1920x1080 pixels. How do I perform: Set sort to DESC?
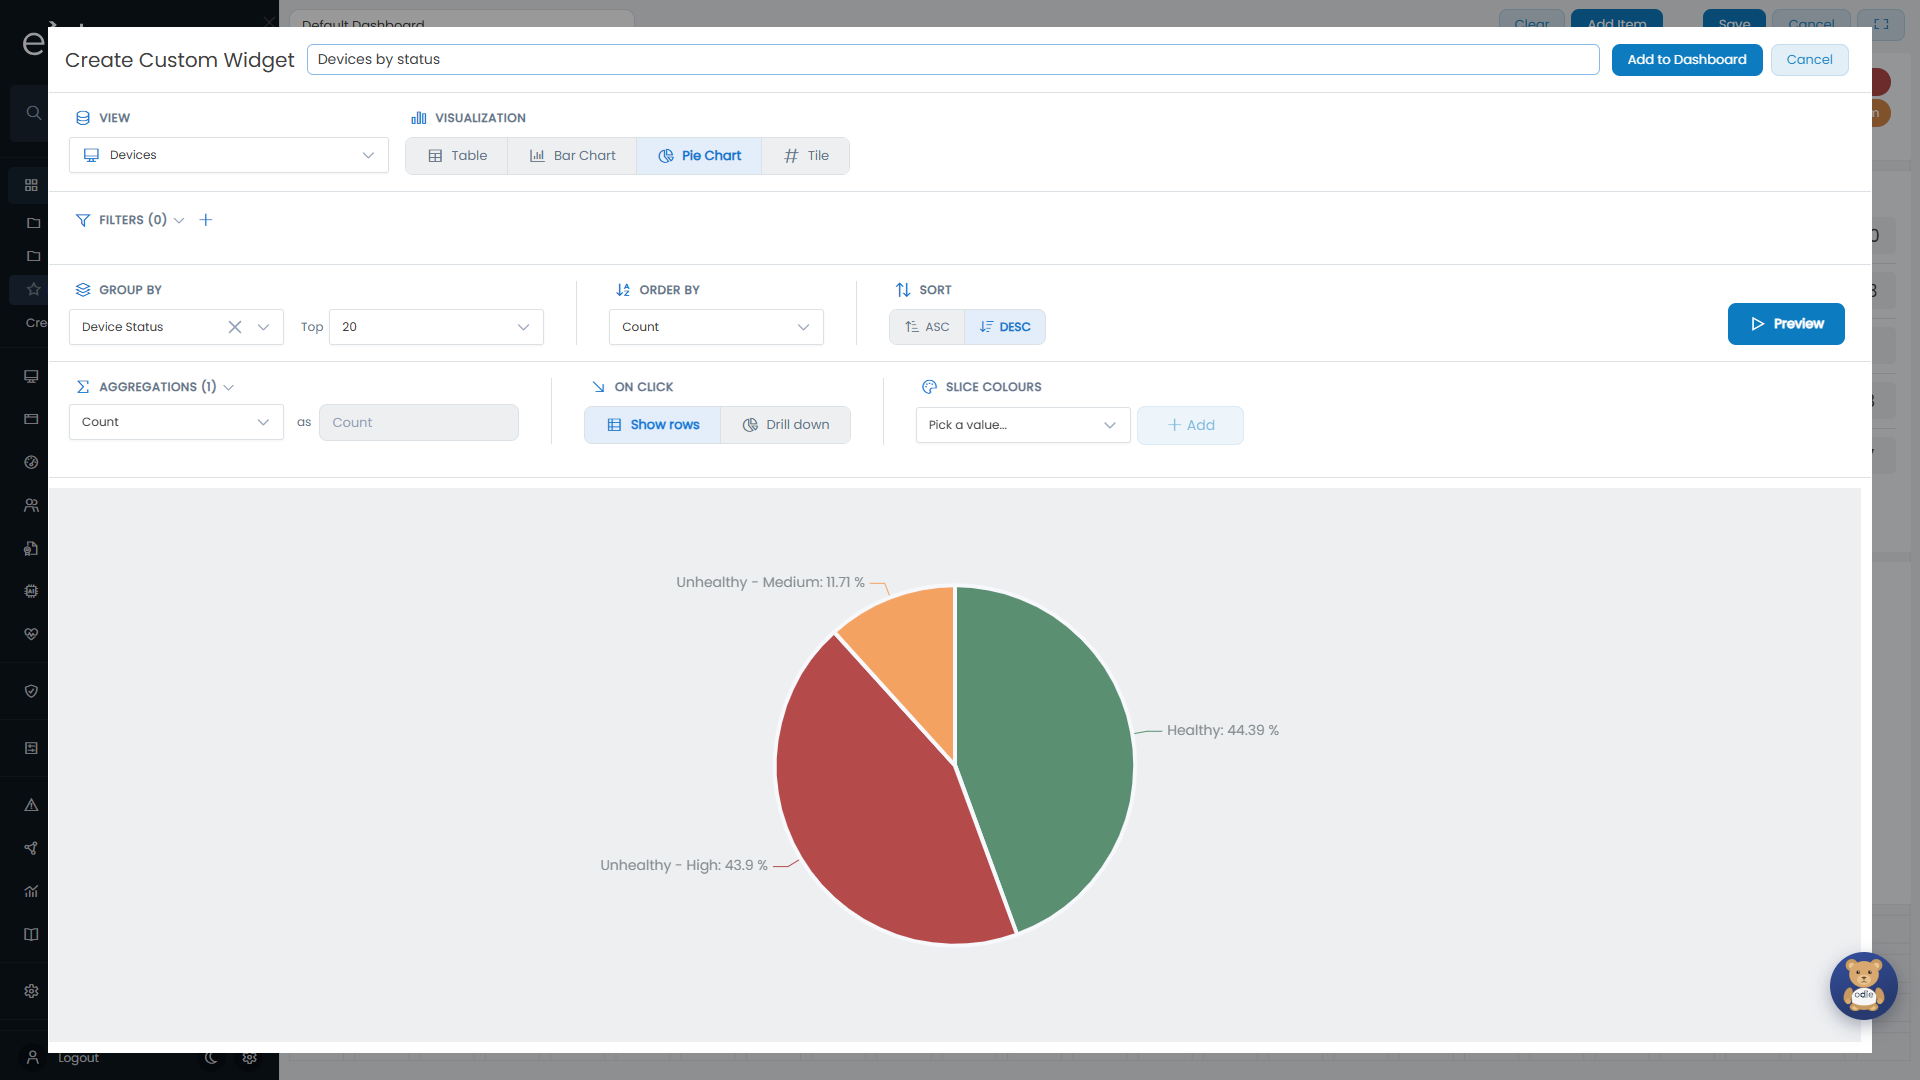pyautogui.click(x=1005, y=327)
